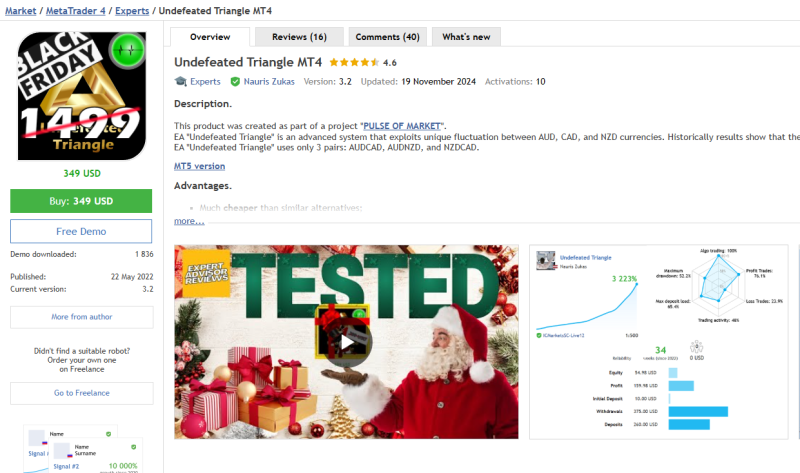
Task: Click the green verified shield by Nauris Zukas
Action: [235, 82]
